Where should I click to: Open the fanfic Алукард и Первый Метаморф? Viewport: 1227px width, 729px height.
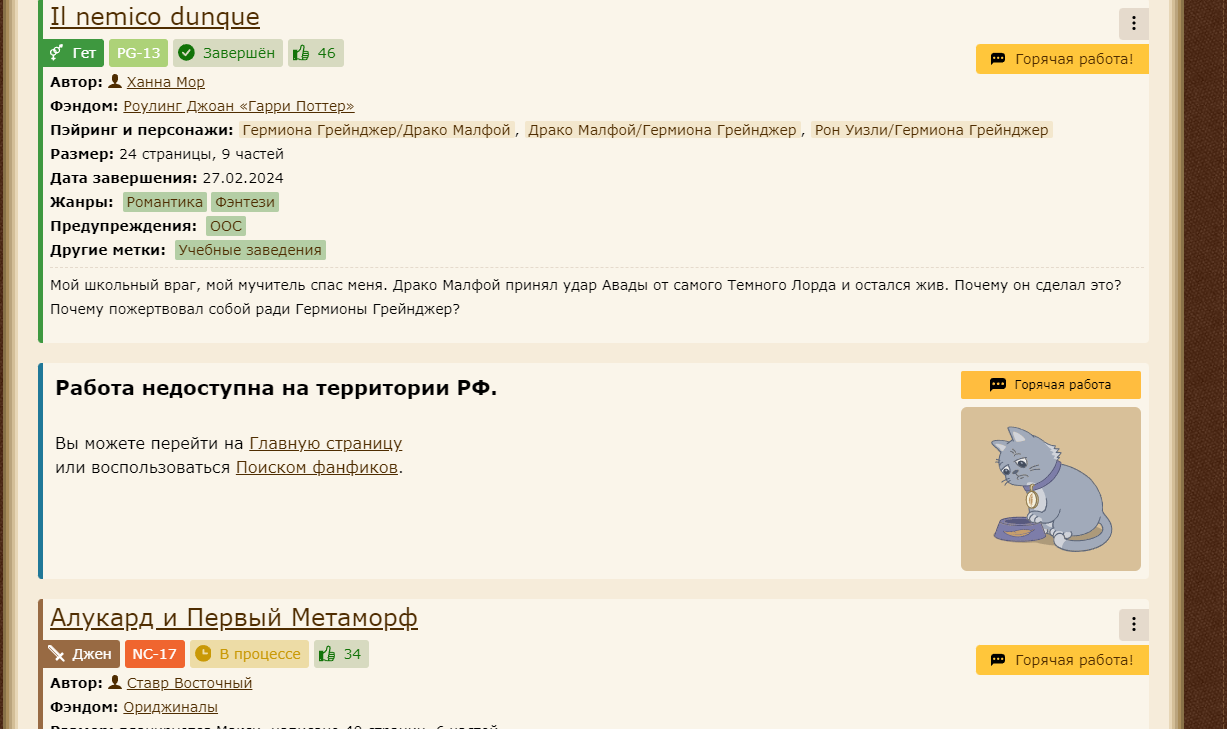click(x=234, y=618)
